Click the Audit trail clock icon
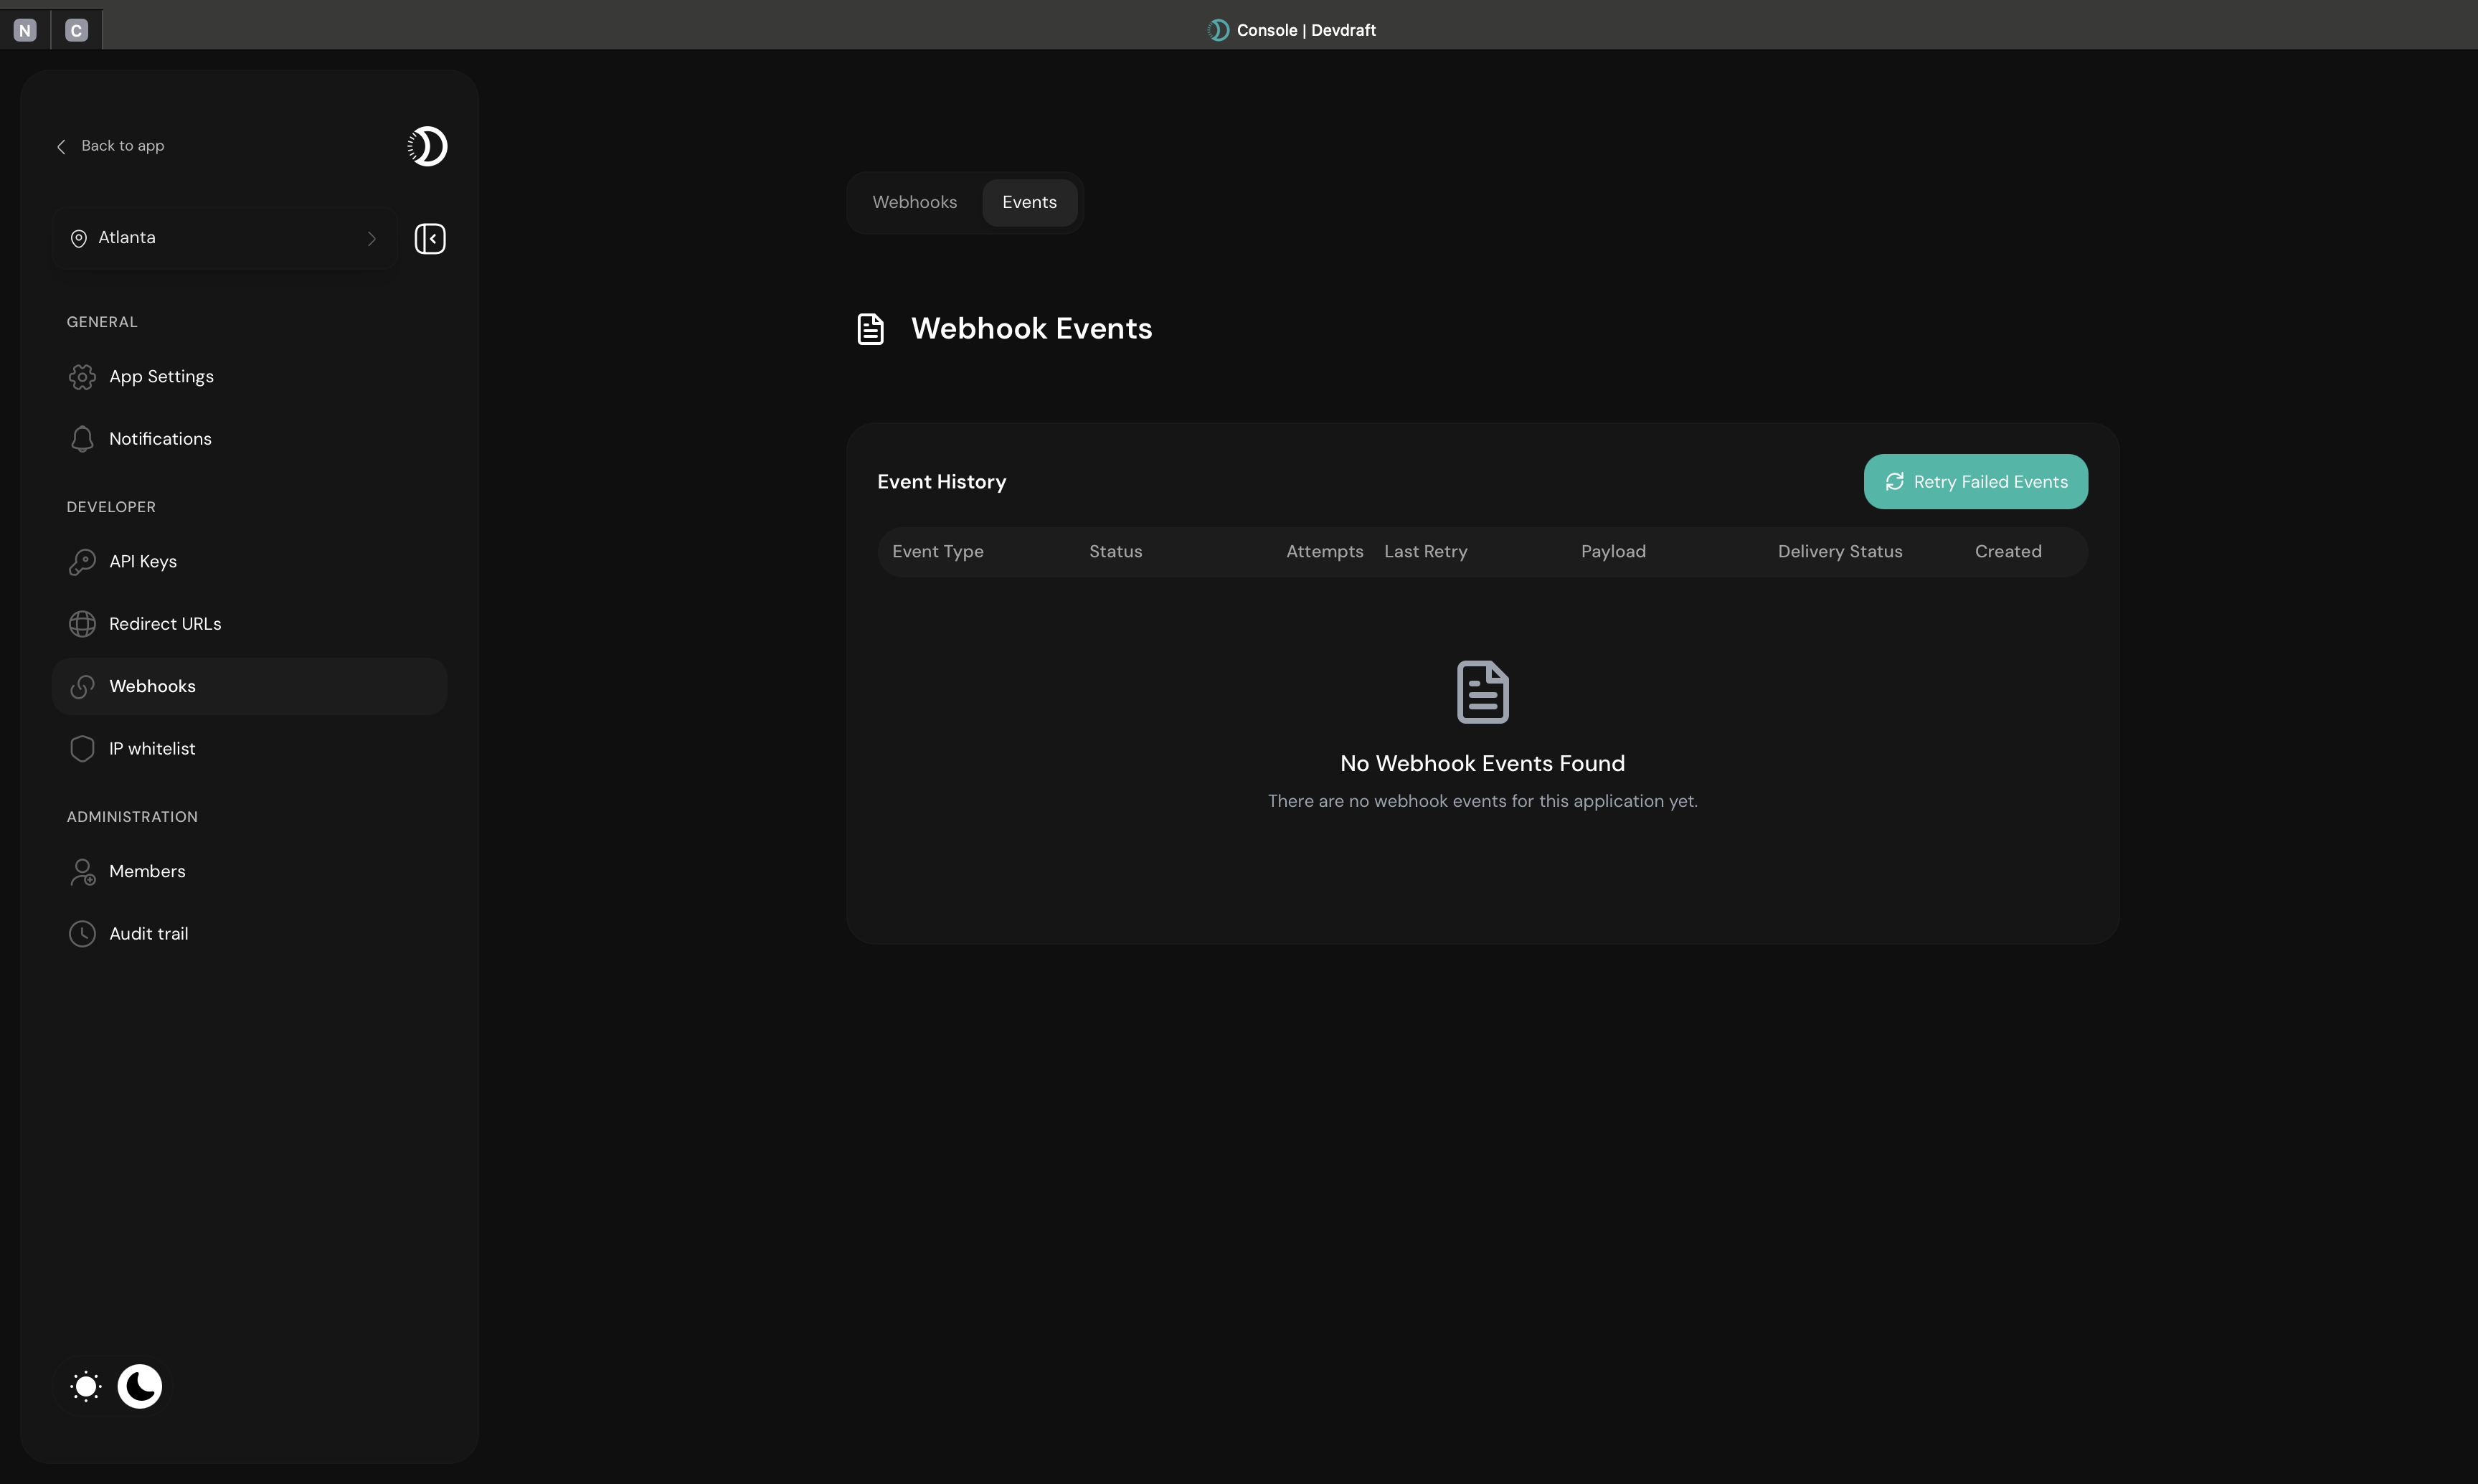Image resolution: width=2478 pixels, height=1484 pixels. 82,933
